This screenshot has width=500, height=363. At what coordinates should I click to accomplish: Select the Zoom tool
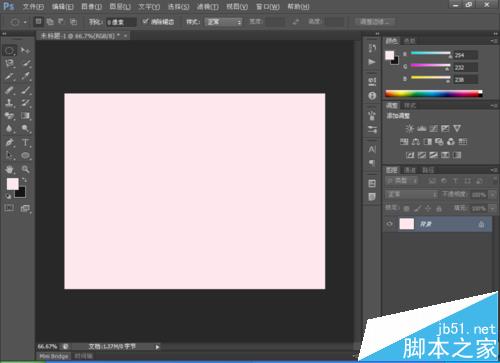[x=25, y=169]
